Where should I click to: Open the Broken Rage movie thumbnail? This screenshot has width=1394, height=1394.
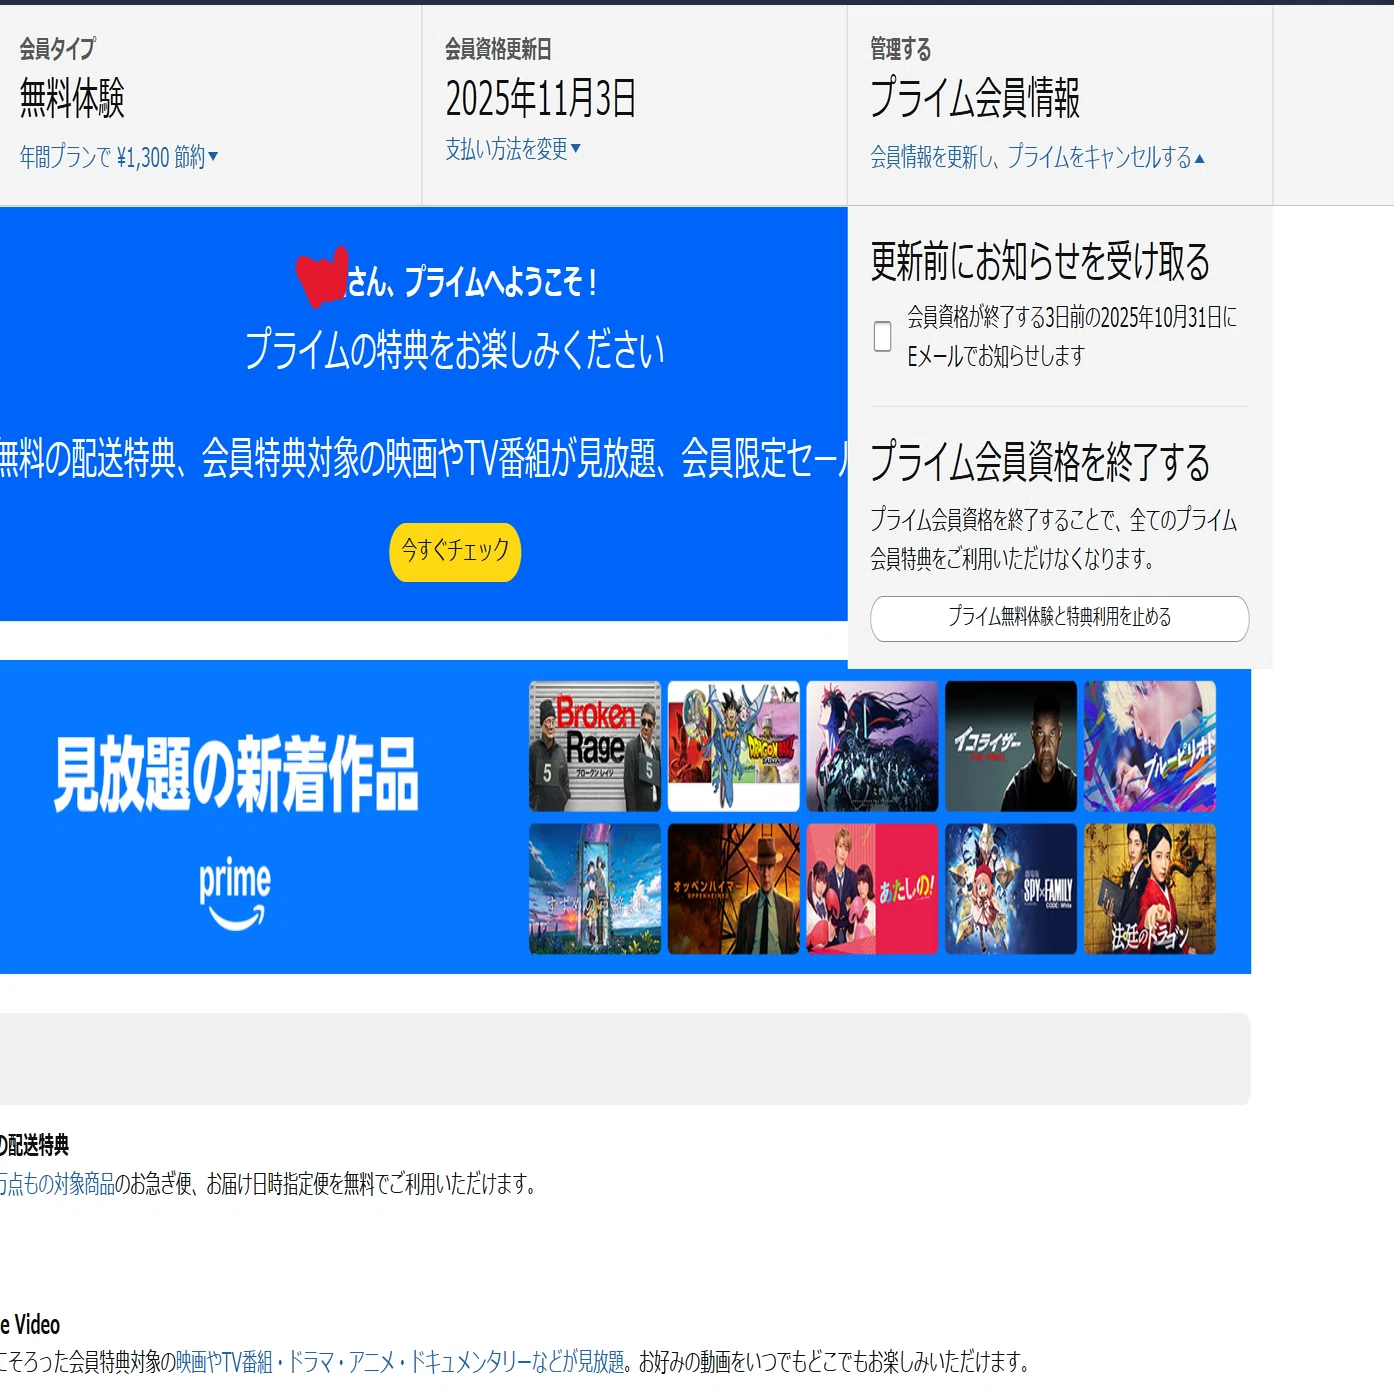point(595,746)
